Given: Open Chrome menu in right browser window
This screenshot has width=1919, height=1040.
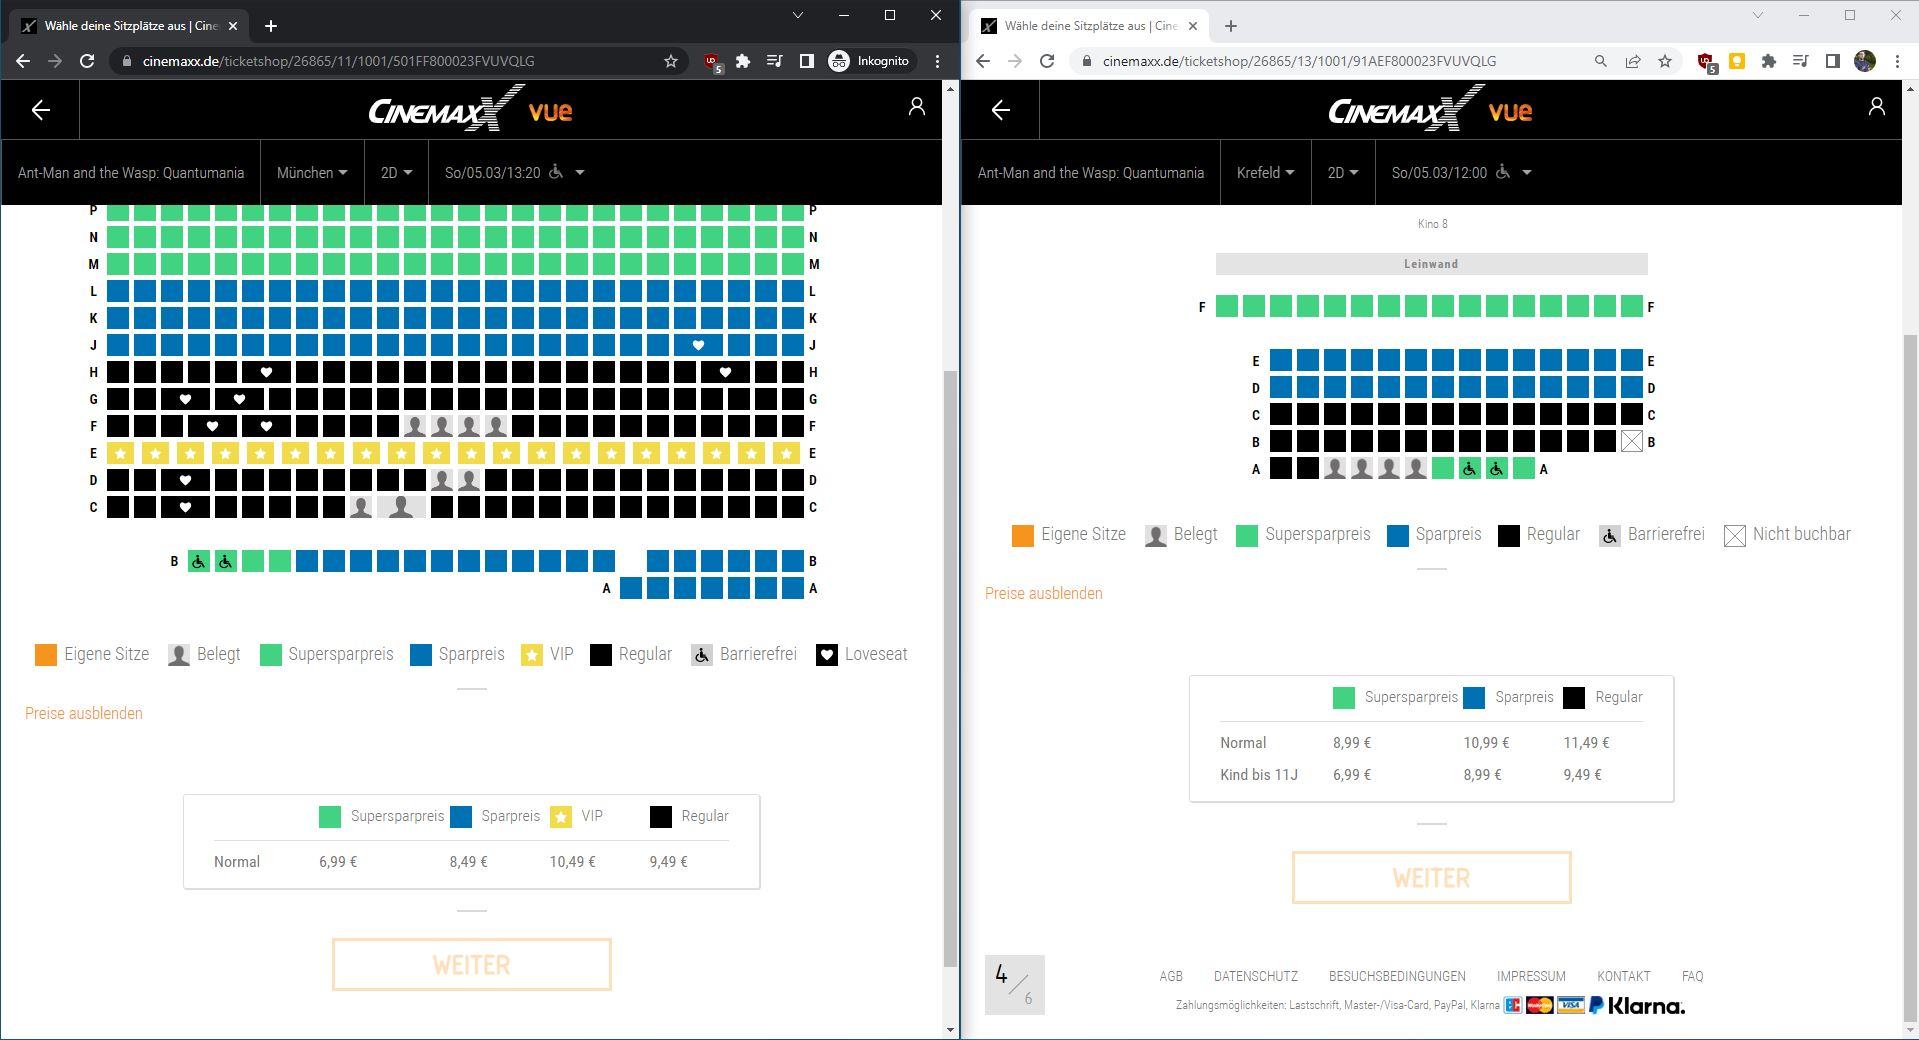Looking at the screenshot, I should coord(1897,61).
